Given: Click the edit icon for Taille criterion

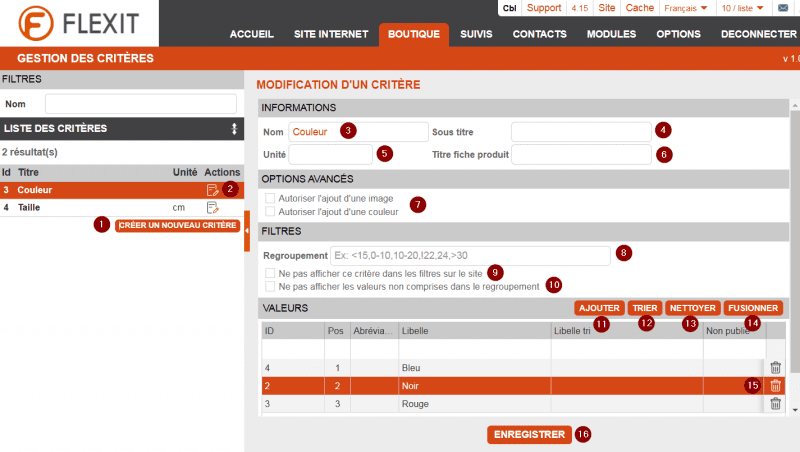Looking at the screenshot, I should 212,208.
